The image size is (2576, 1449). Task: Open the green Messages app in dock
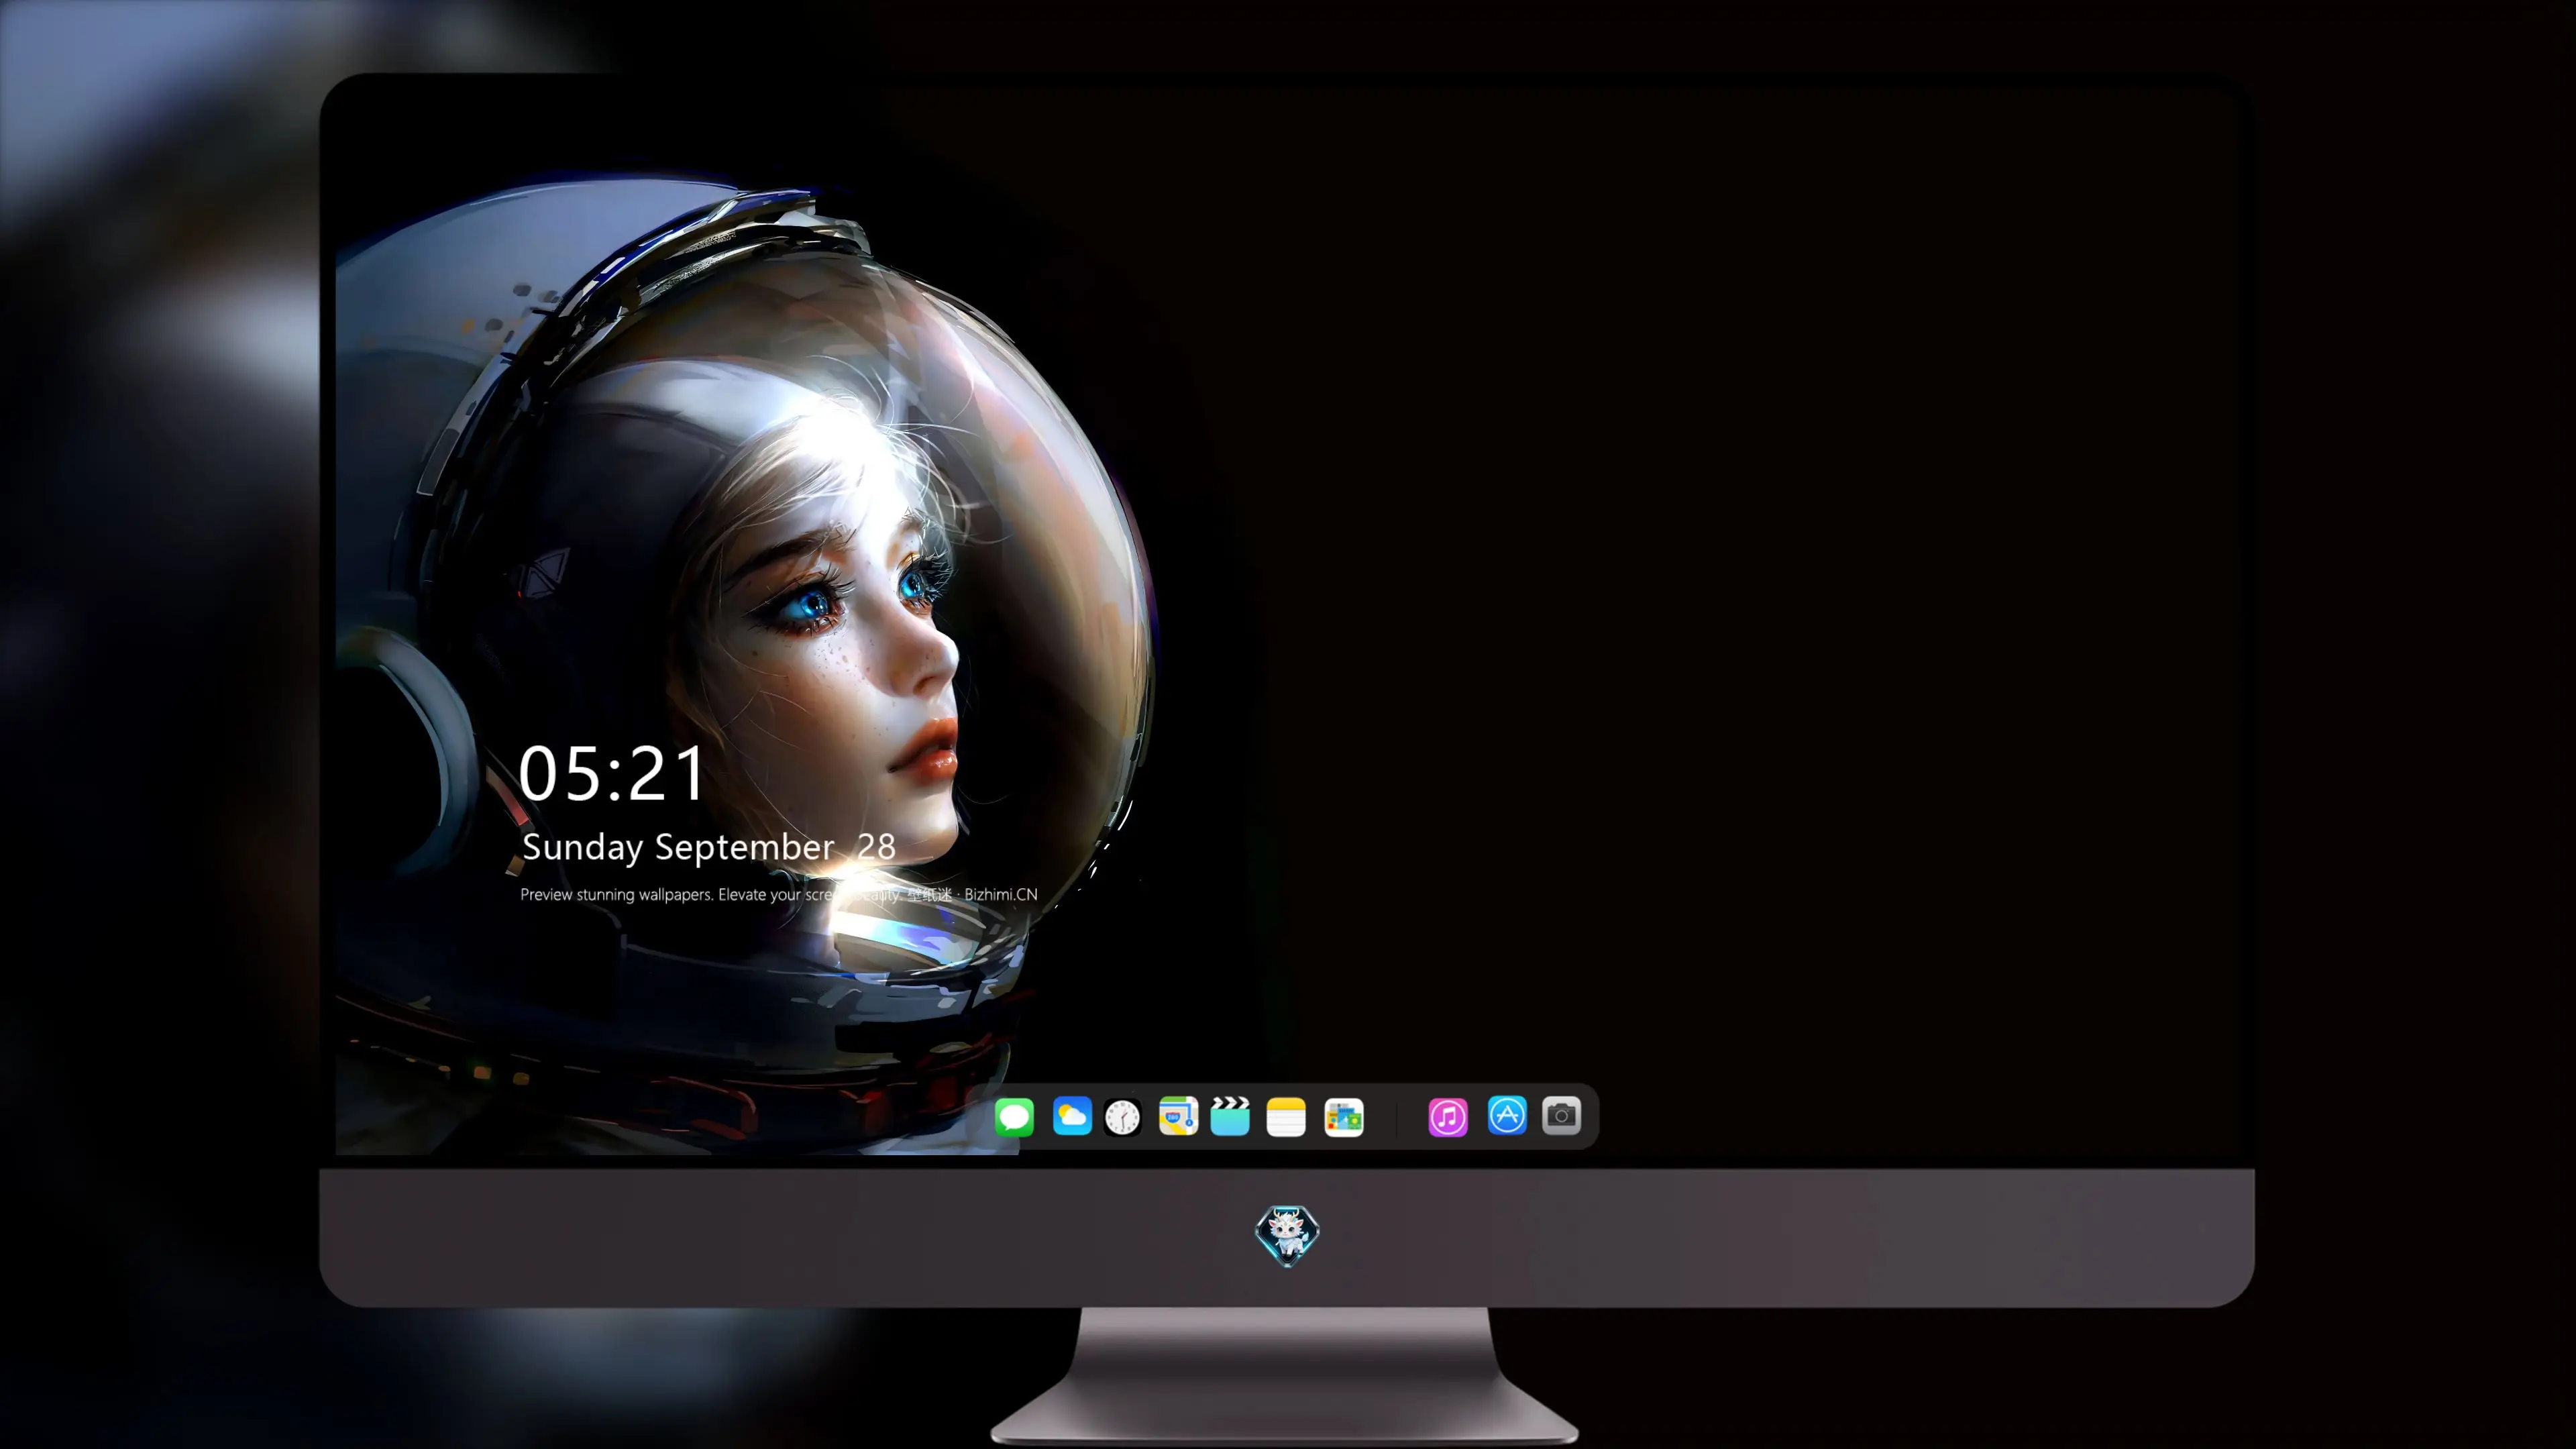click(x=1014, y=1116)
